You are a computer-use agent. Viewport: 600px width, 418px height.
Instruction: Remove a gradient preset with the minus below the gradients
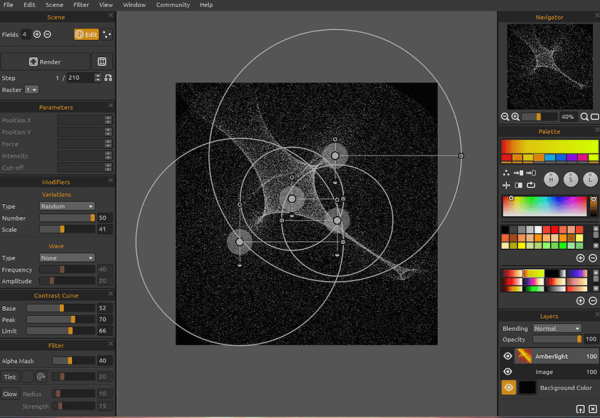(x=592, y=301)
